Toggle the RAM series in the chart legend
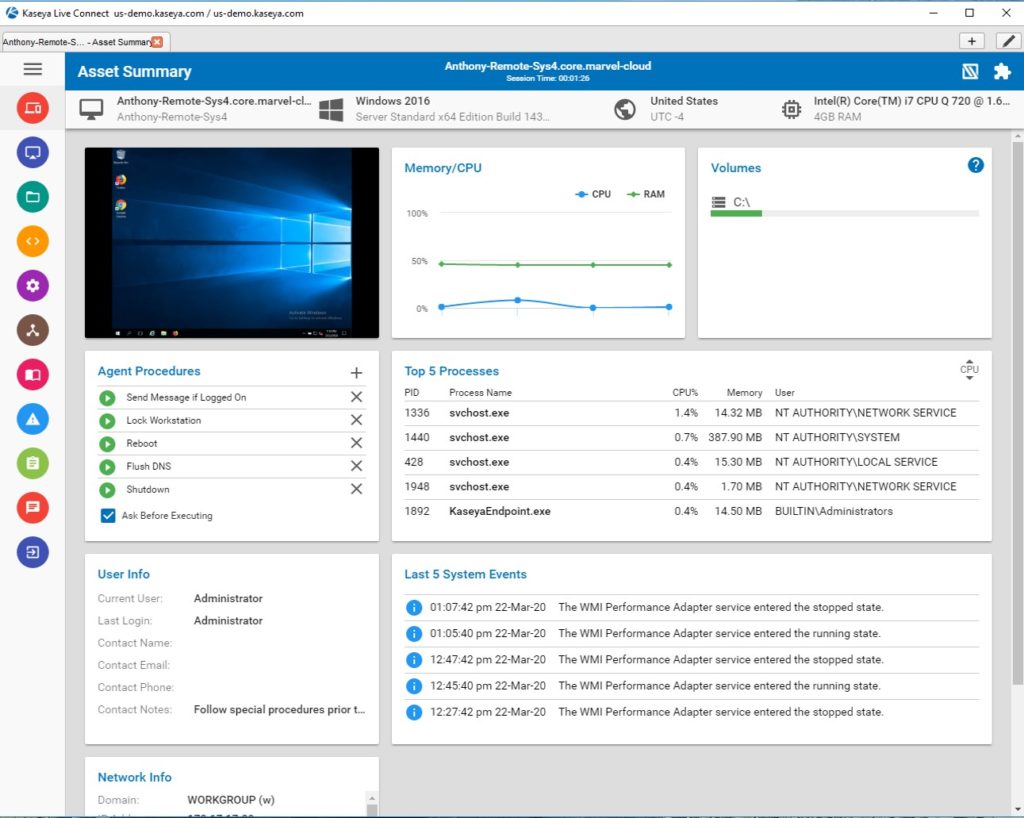The image size is (1024, 818). [x=645, y=194]
